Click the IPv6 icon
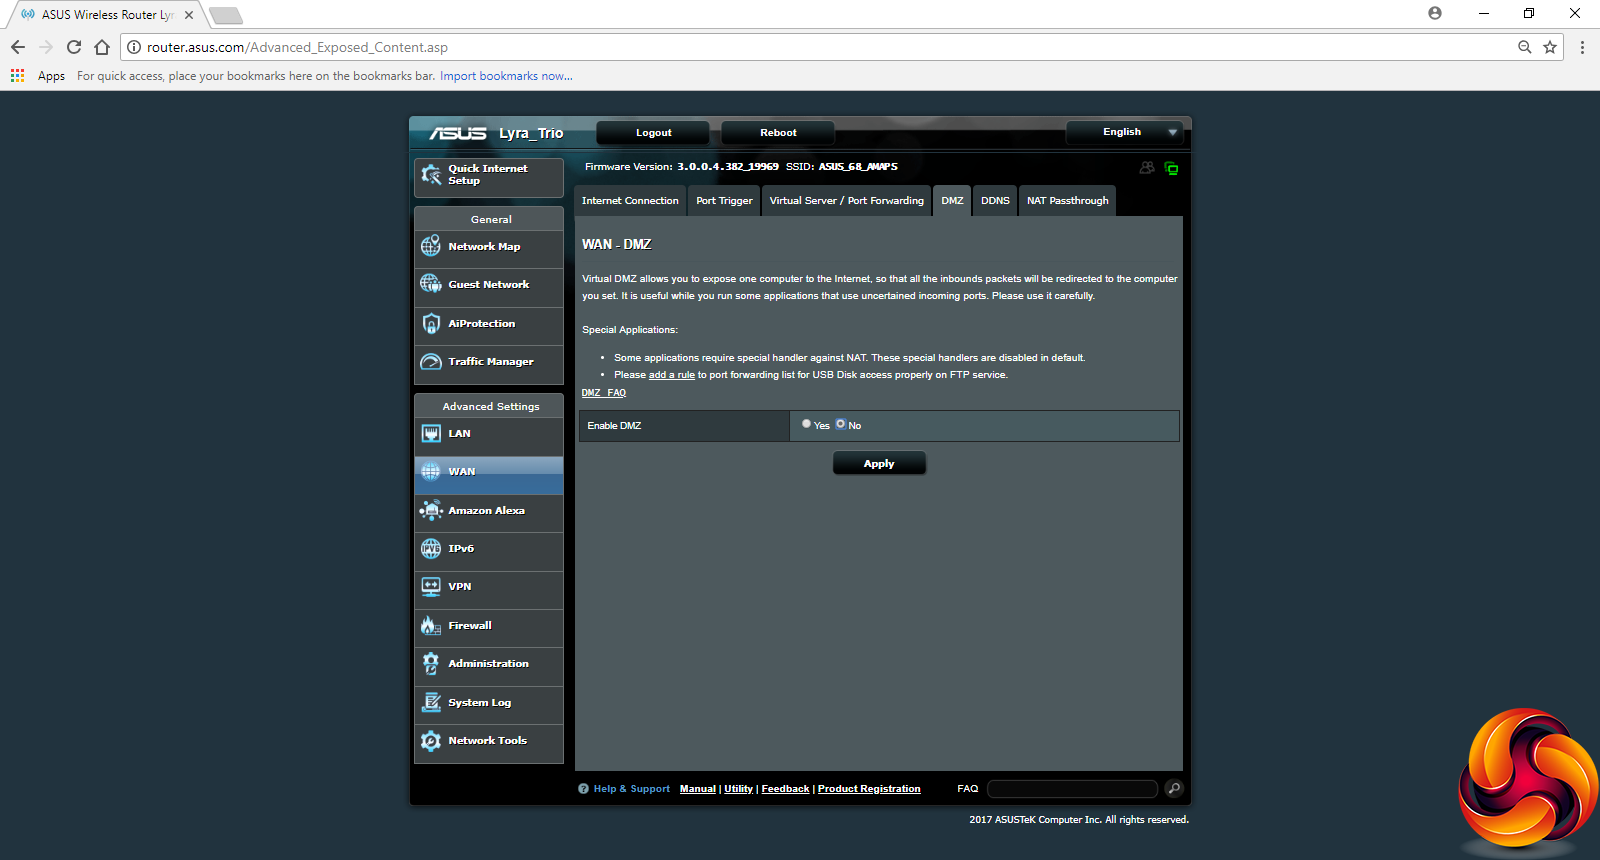Viewport: 1600px width, 860px height. (x=431, y=548)
